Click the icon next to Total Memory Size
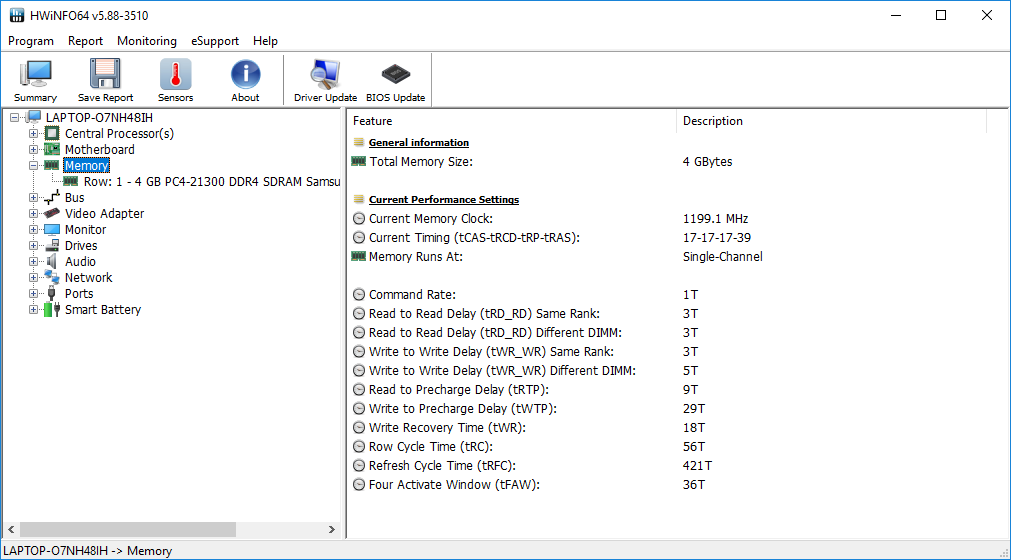 (358, 161)
